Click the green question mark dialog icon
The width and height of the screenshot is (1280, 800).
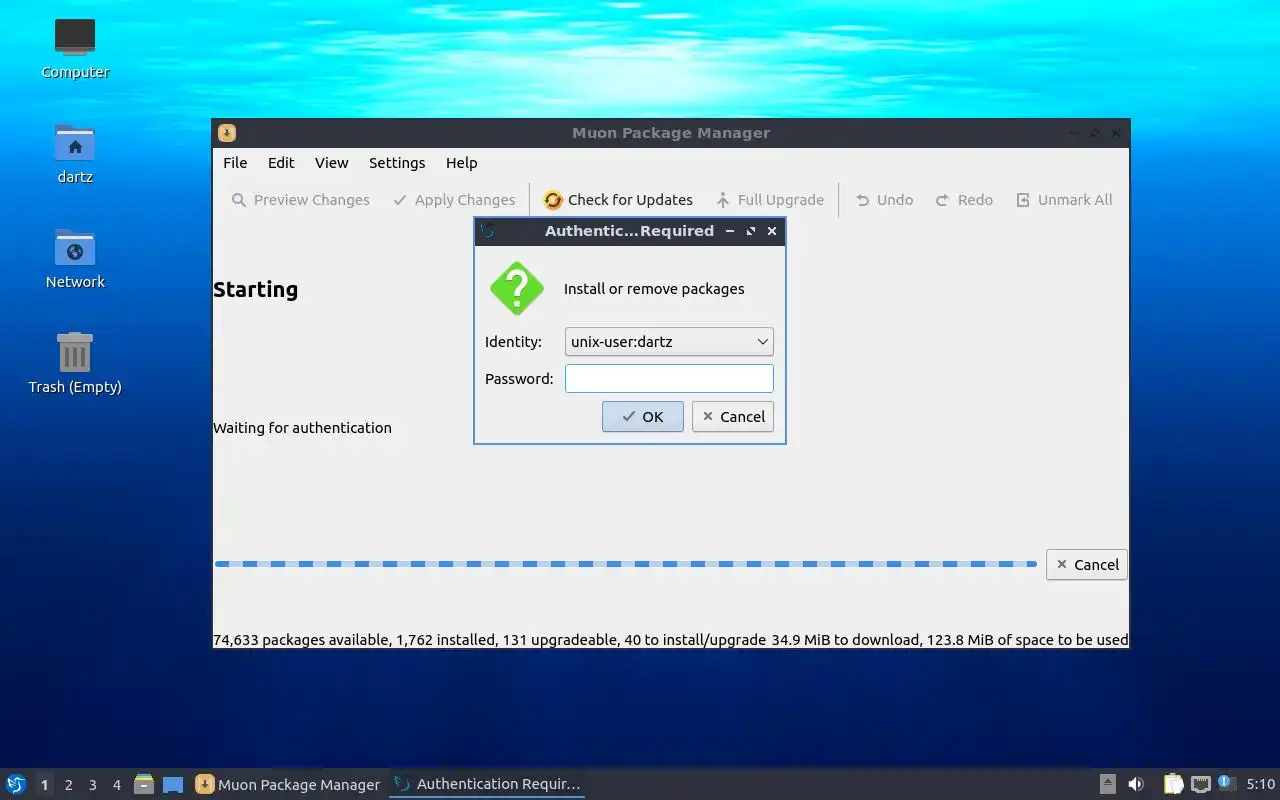tap(516, 289)
